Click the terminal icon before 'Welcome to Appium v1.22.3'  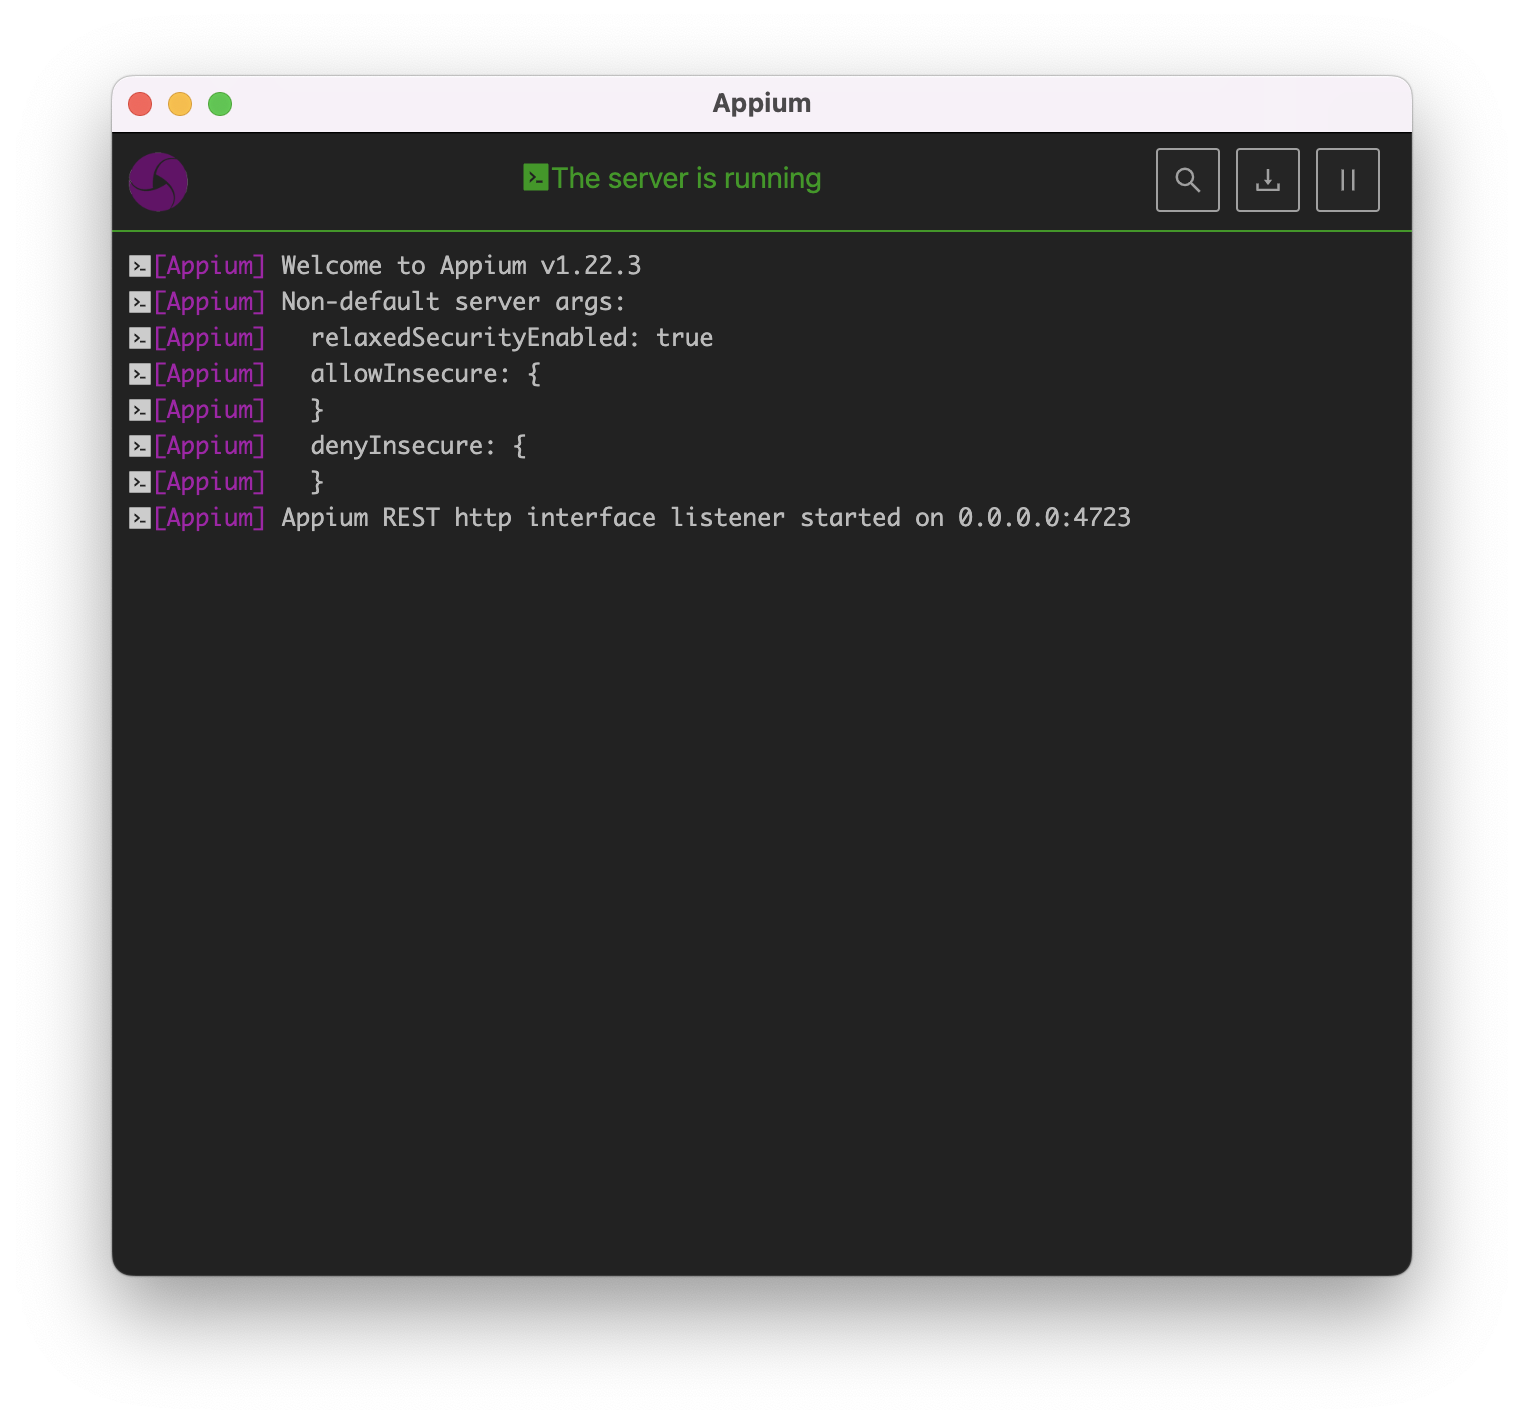pyautogui.click(x=138, y=265)
